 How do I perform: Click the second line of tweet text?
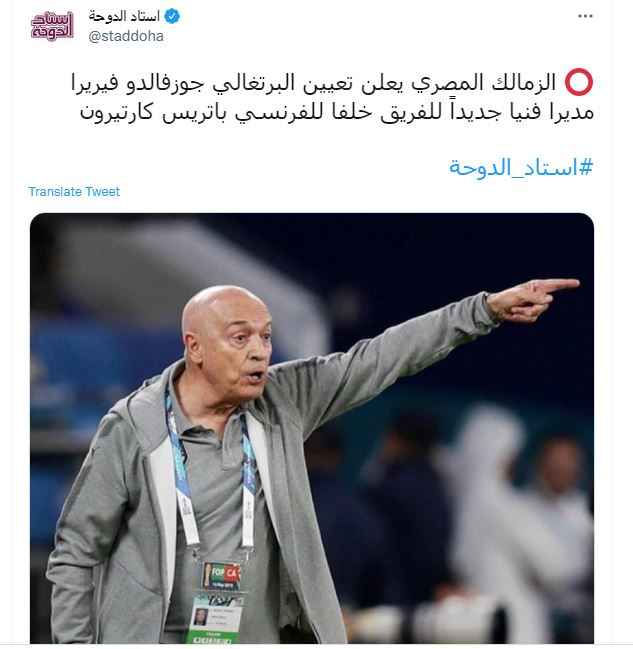click(337, 113)
